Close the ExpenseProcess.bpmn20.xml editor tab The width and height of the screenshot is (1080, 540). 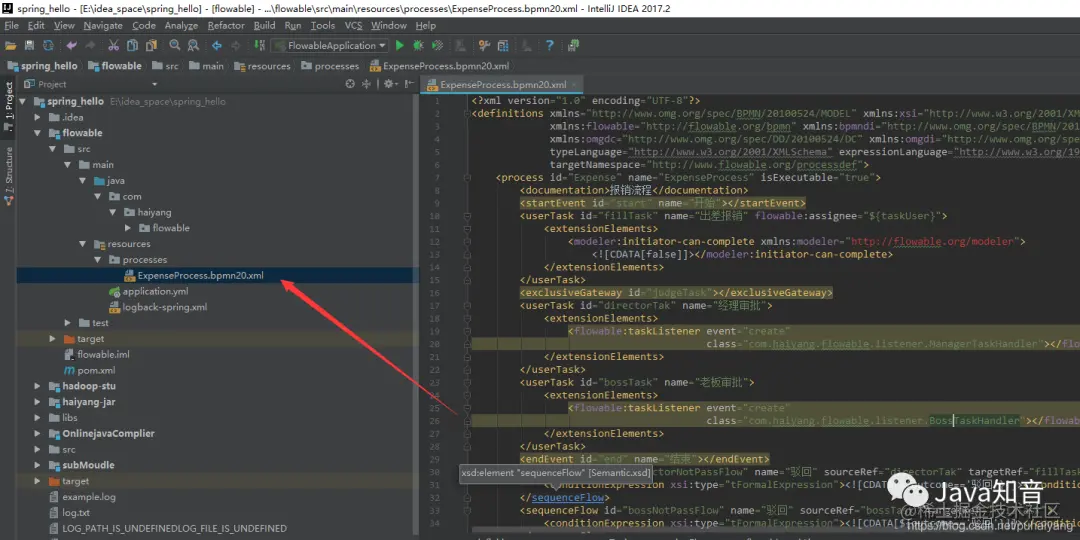(x=574, y=85)
